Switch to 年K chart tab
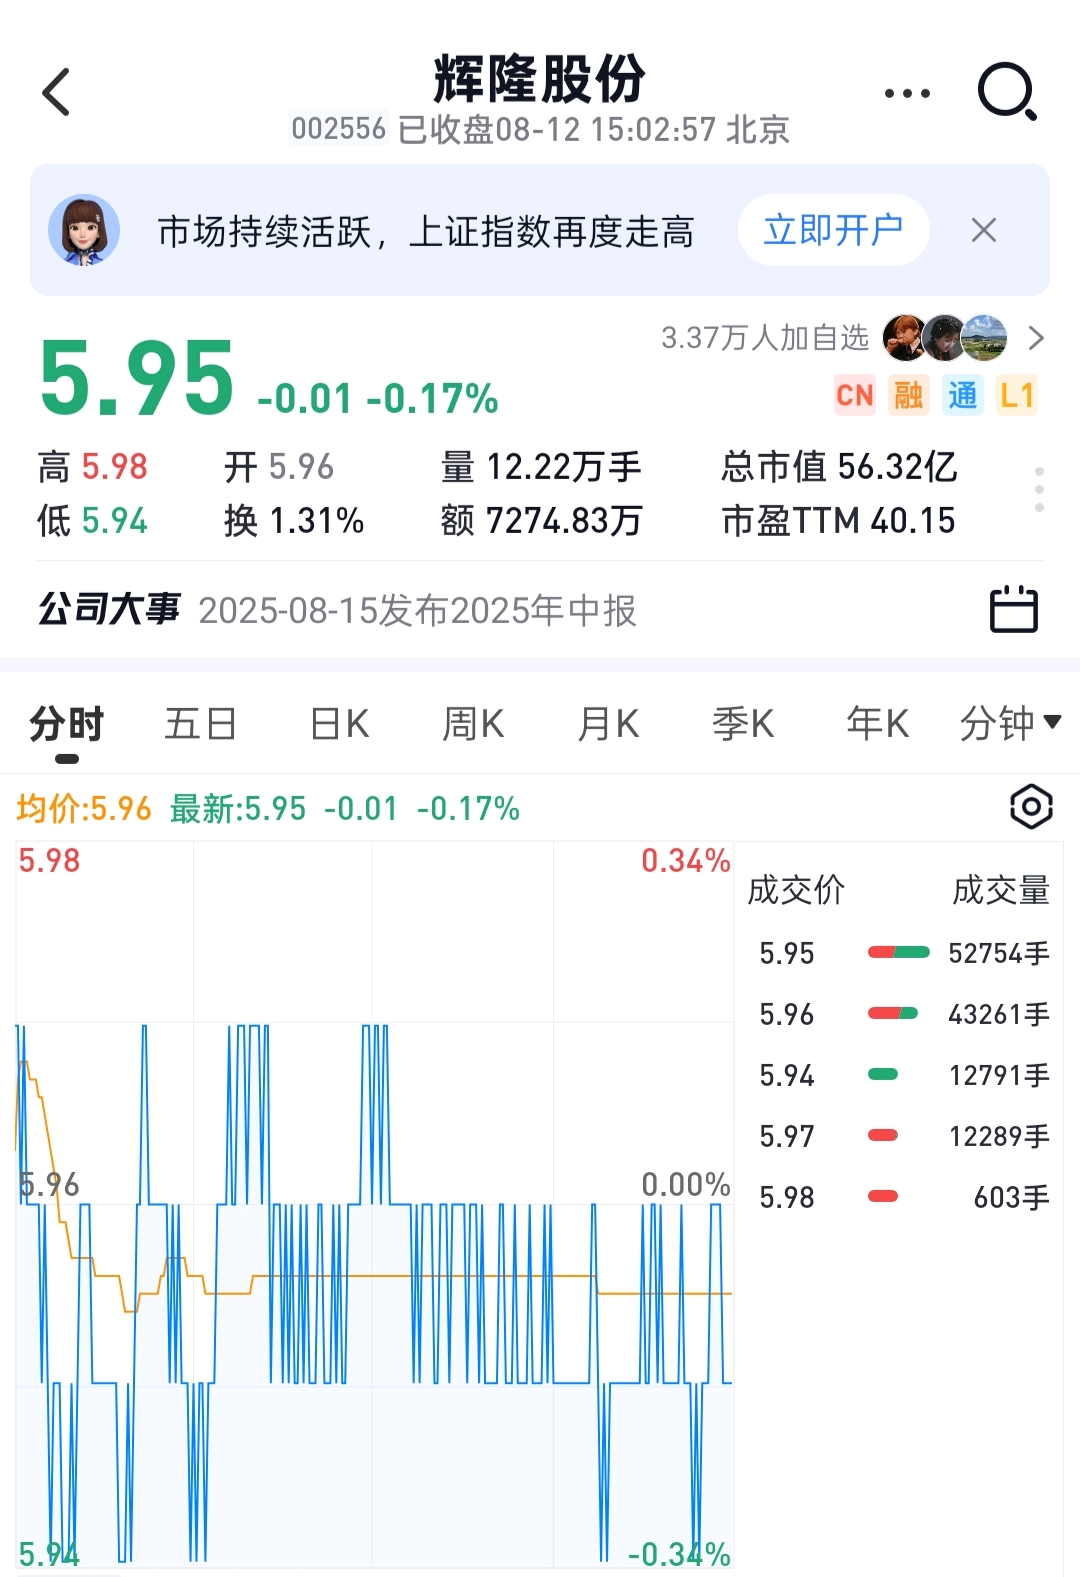This screenshot has width=1080, height=1577. click(877, 723)
